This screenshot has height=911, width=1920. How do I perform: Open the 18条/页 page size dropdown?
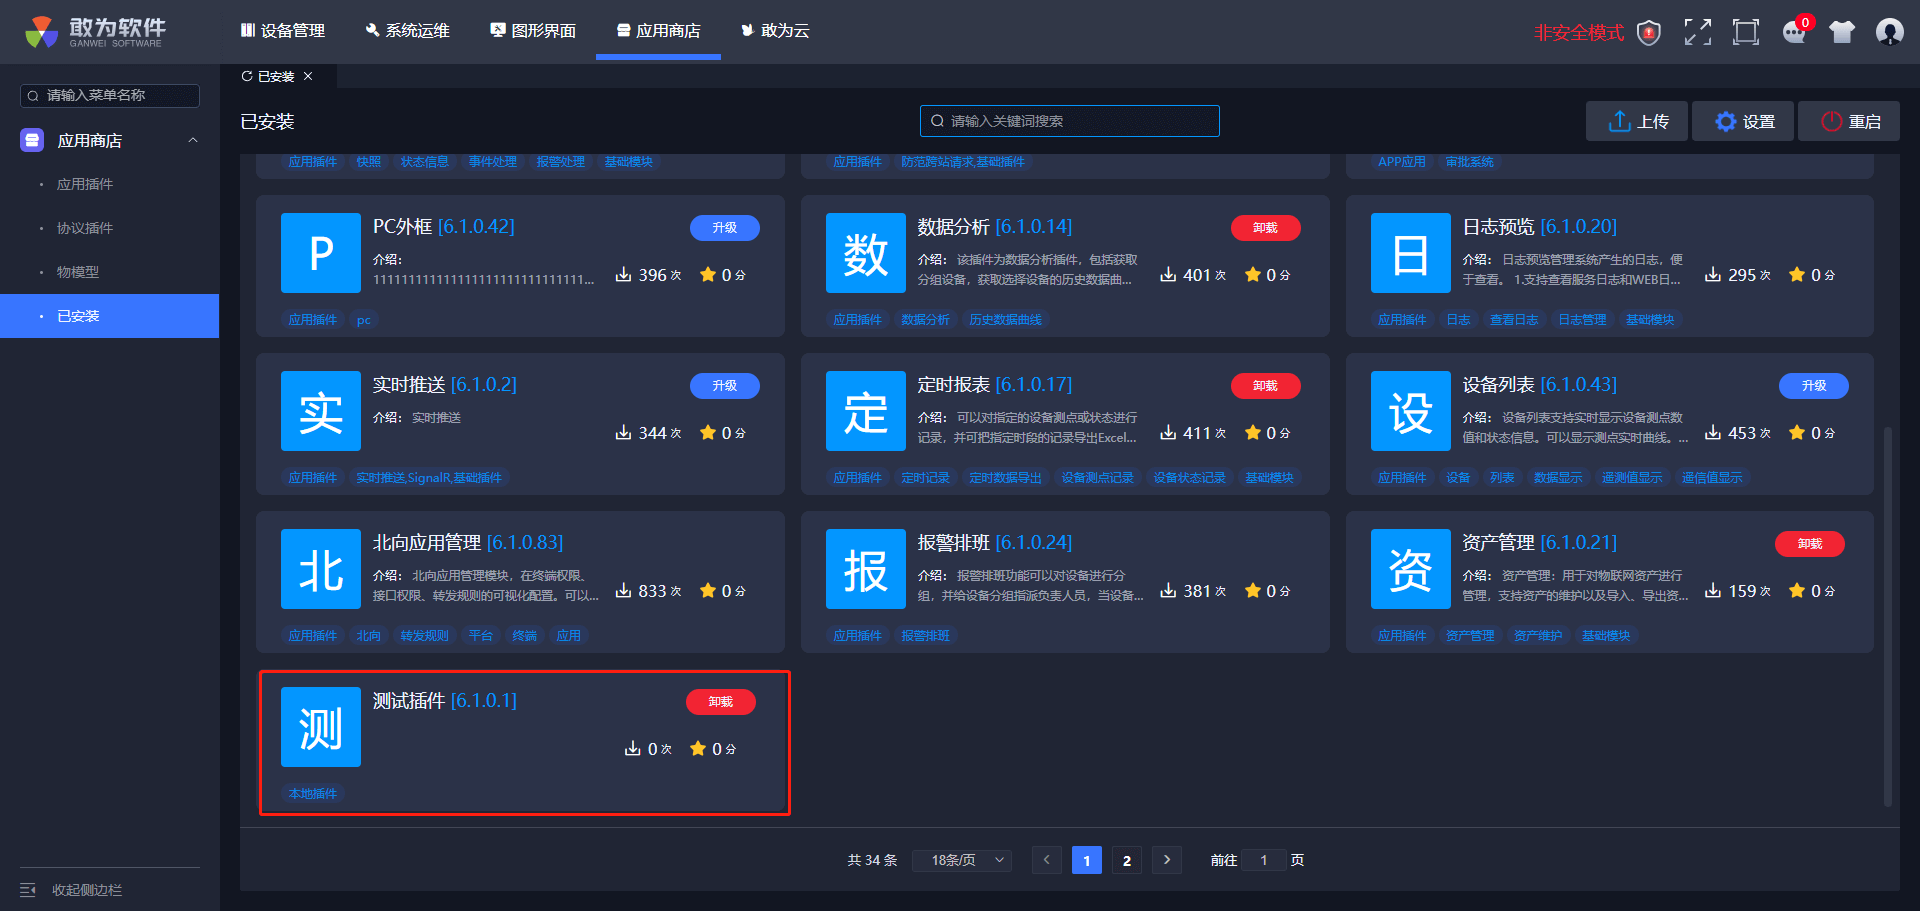pyautogui.click(x=962, y=860)
